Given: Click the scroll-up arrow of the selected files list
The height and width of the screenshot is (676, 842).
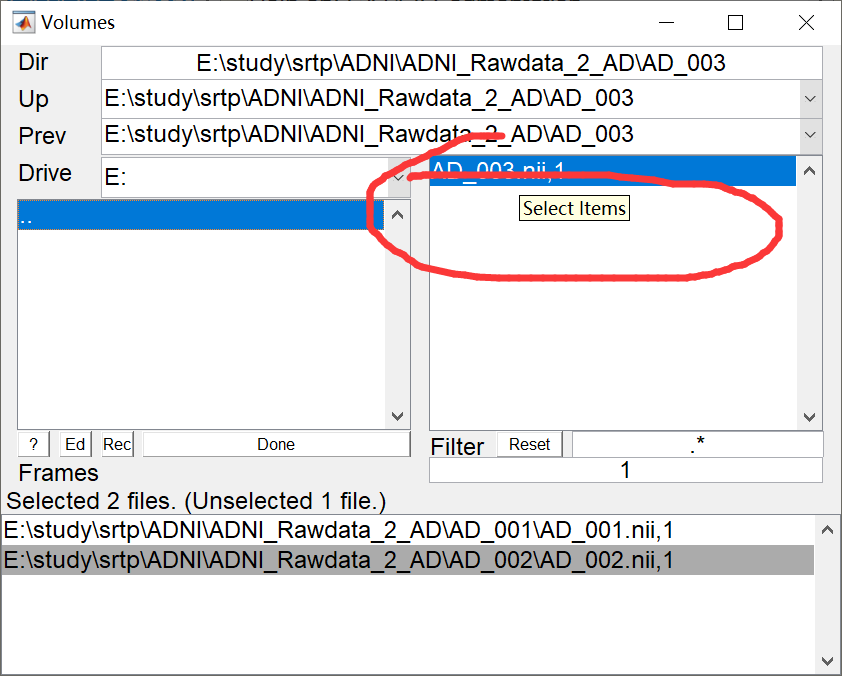Looking at the screenshot, I should (x=825, y=529).
